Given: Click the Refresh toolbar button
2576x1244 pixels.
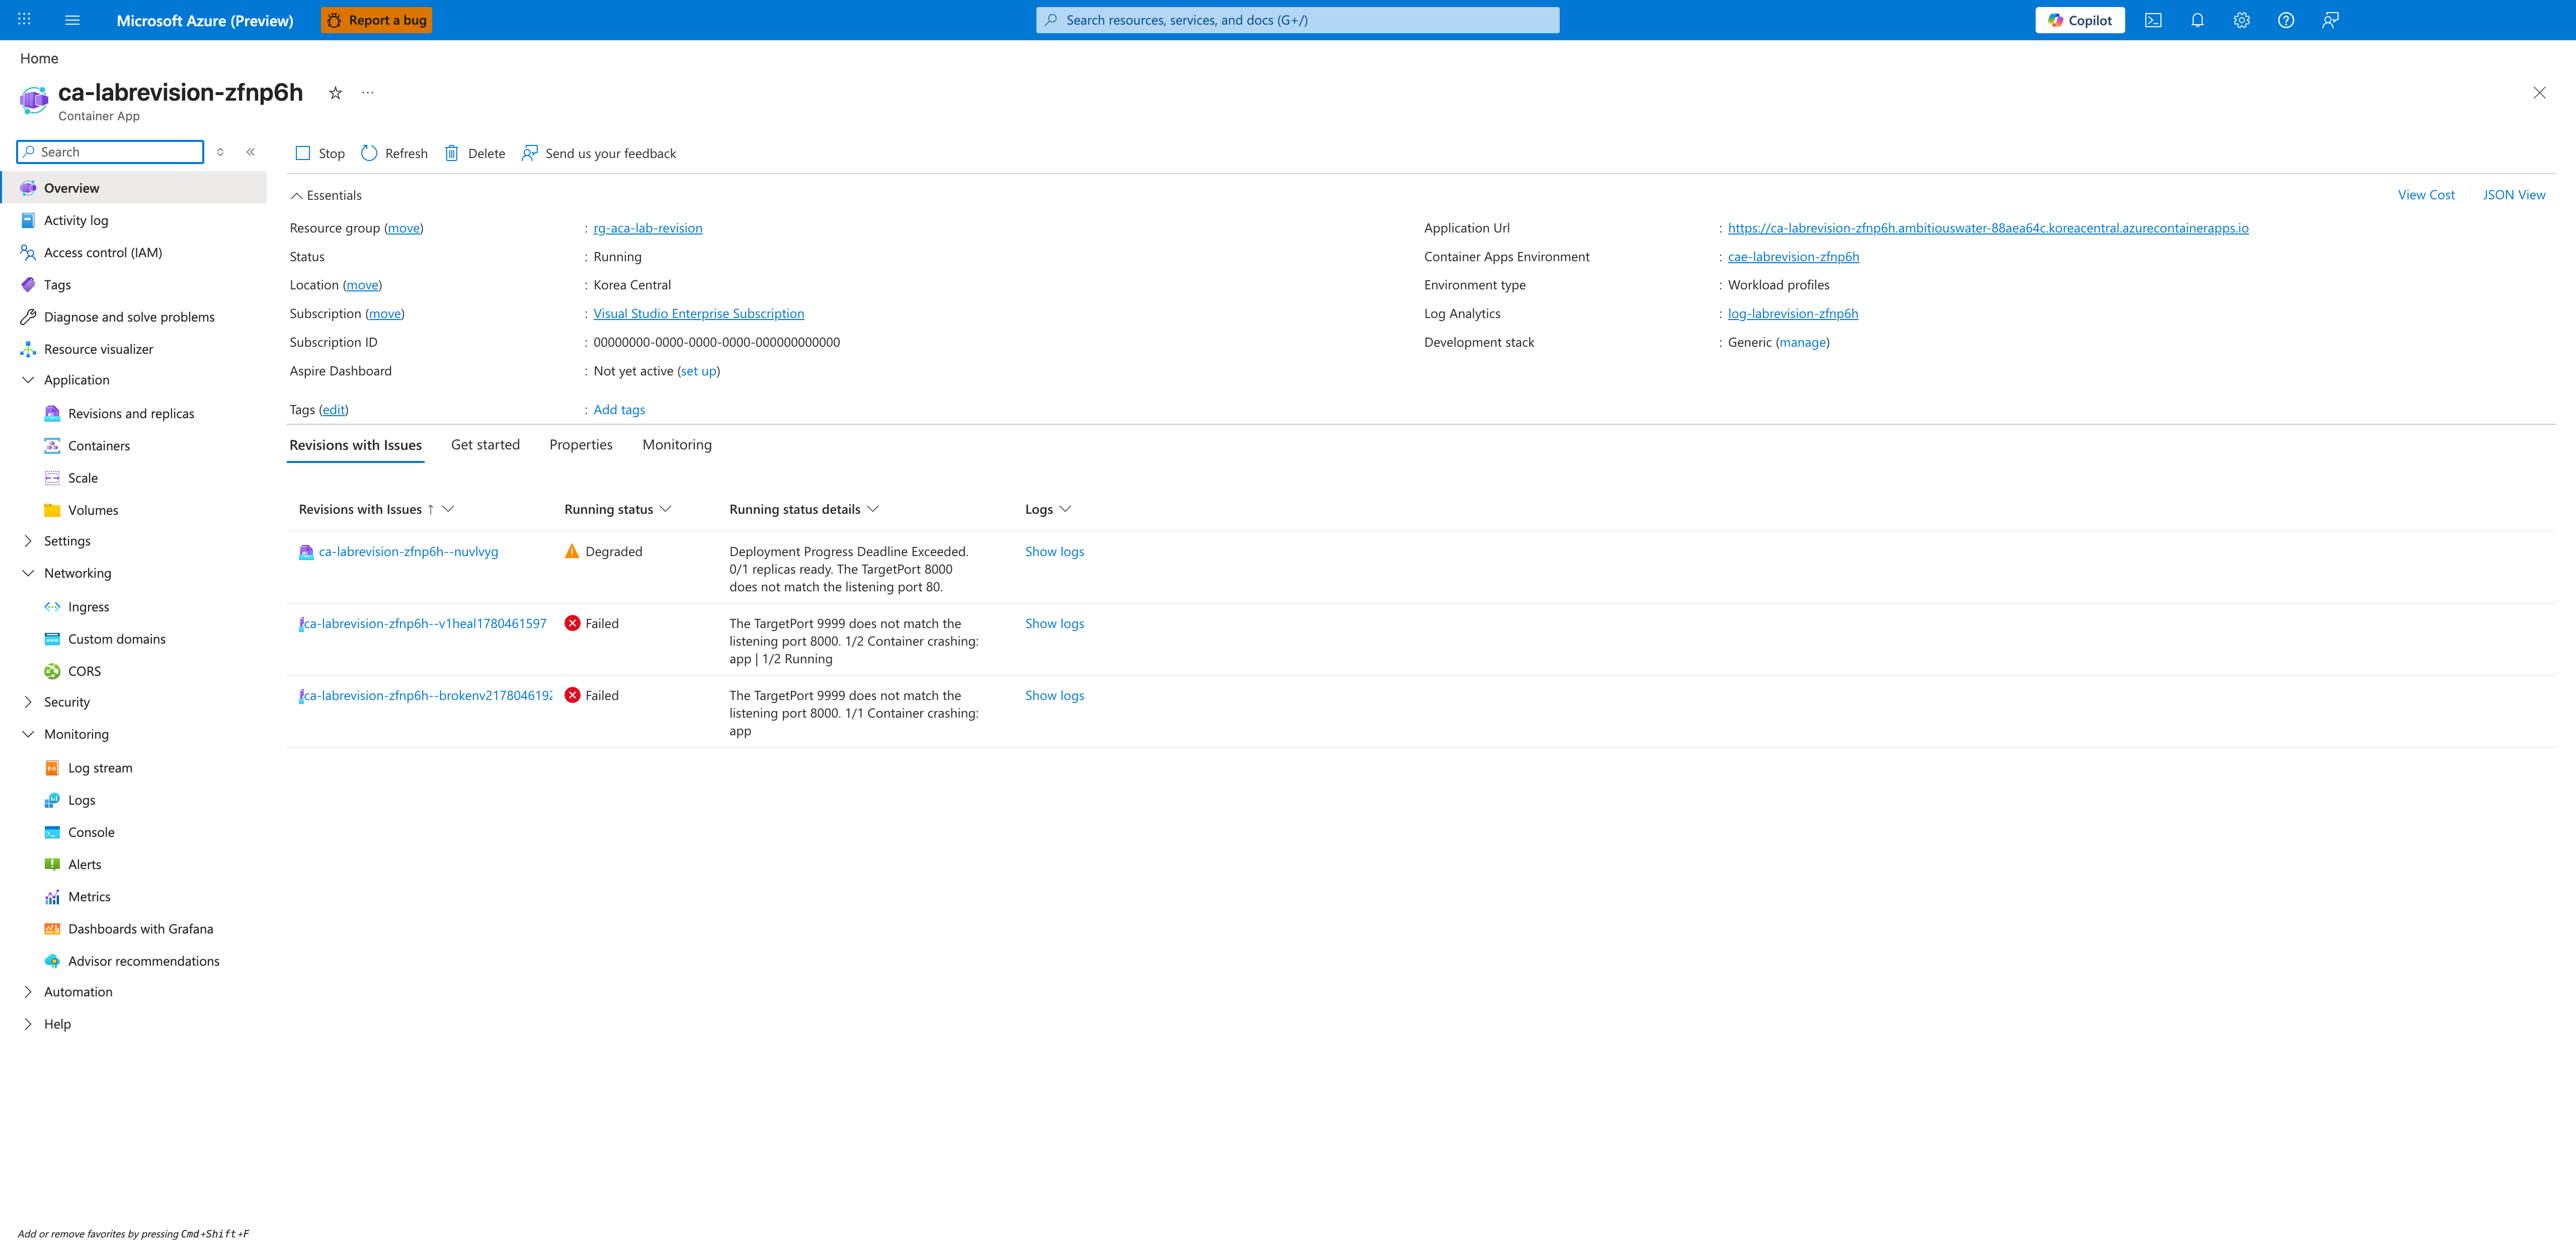Looking at the screenshot, I should pyautogui.click(x=394, y=153).
